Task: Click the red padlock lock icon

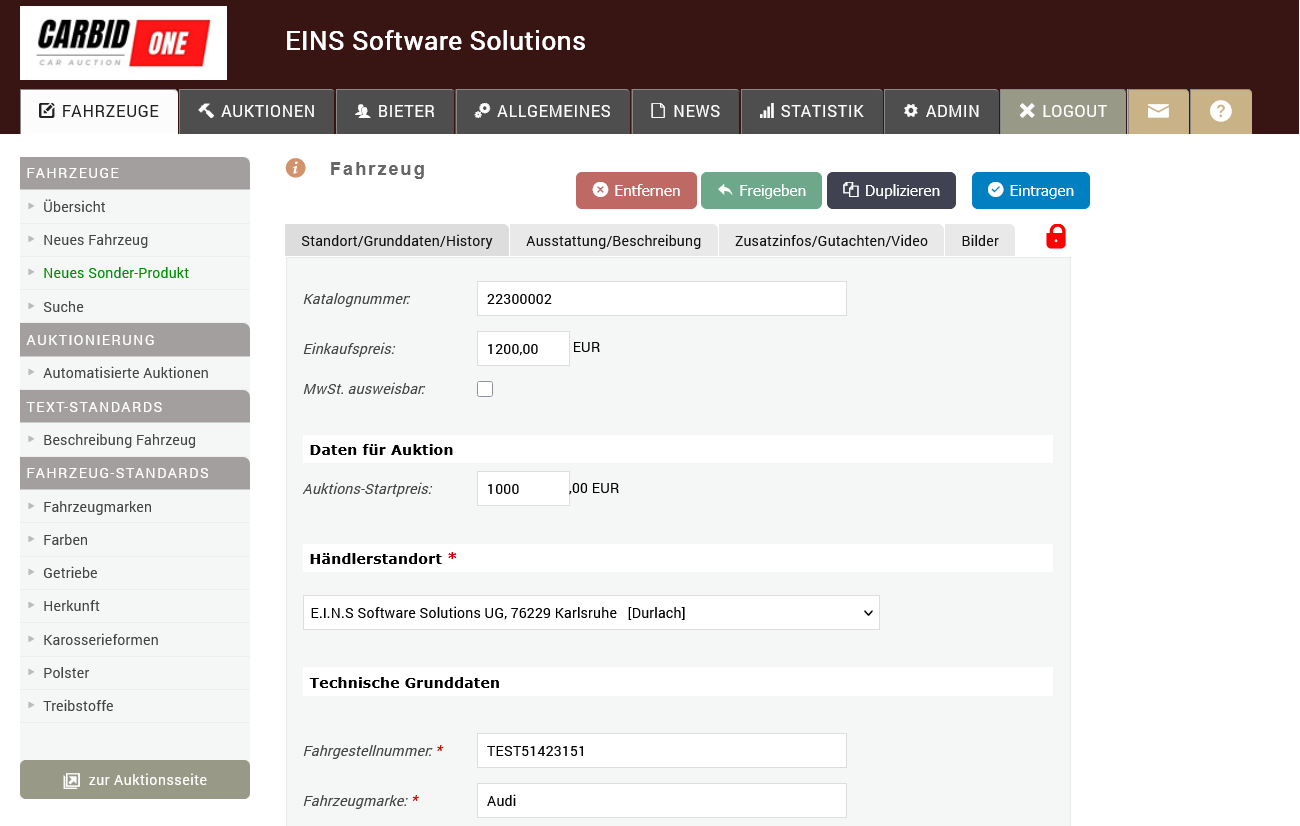Action: pyautogui.click(x=1056, y=237)
